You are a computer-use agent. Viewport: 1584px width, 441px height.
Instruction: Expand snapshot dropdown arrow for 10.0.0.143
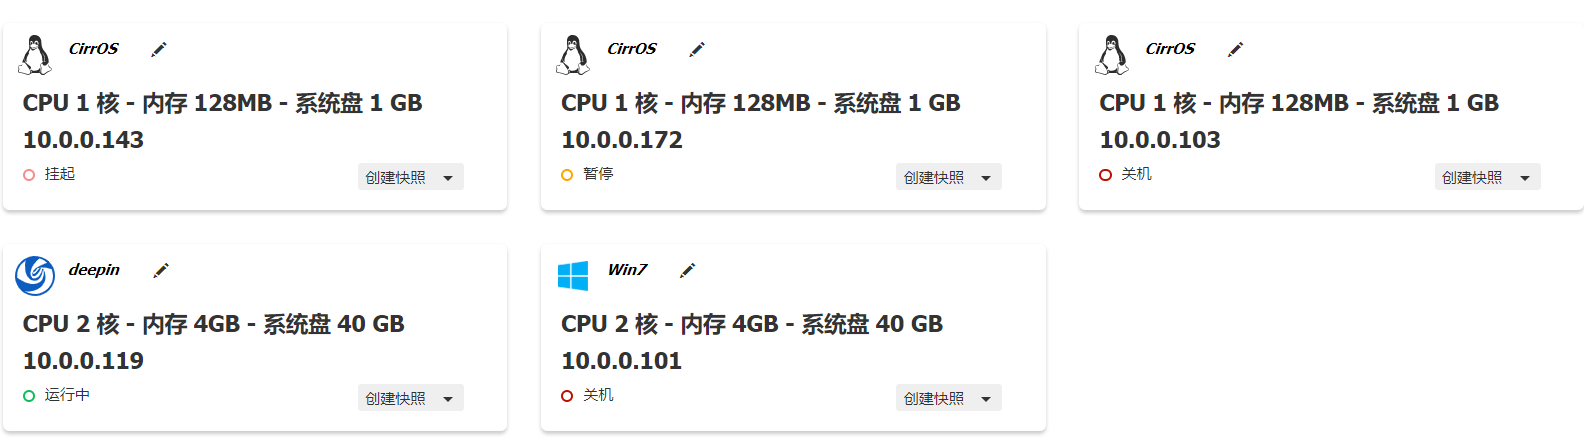pyautogui.click(x=448, y=178)
